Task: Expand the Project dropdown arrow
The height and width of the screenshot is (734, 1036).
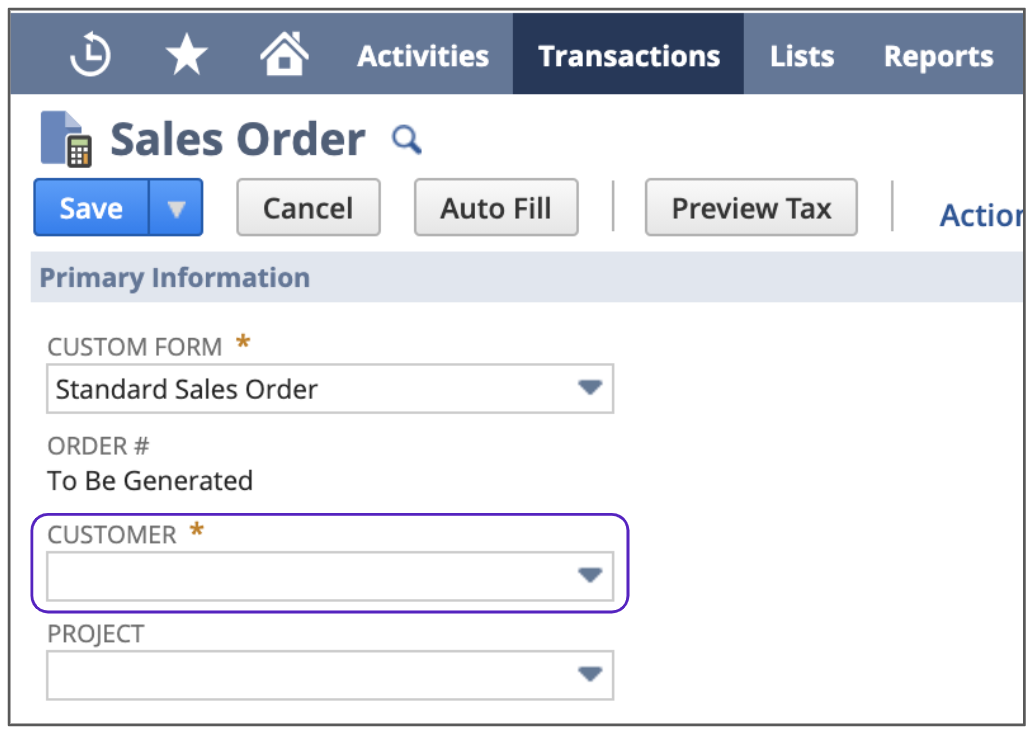Action: coord(590,675)
